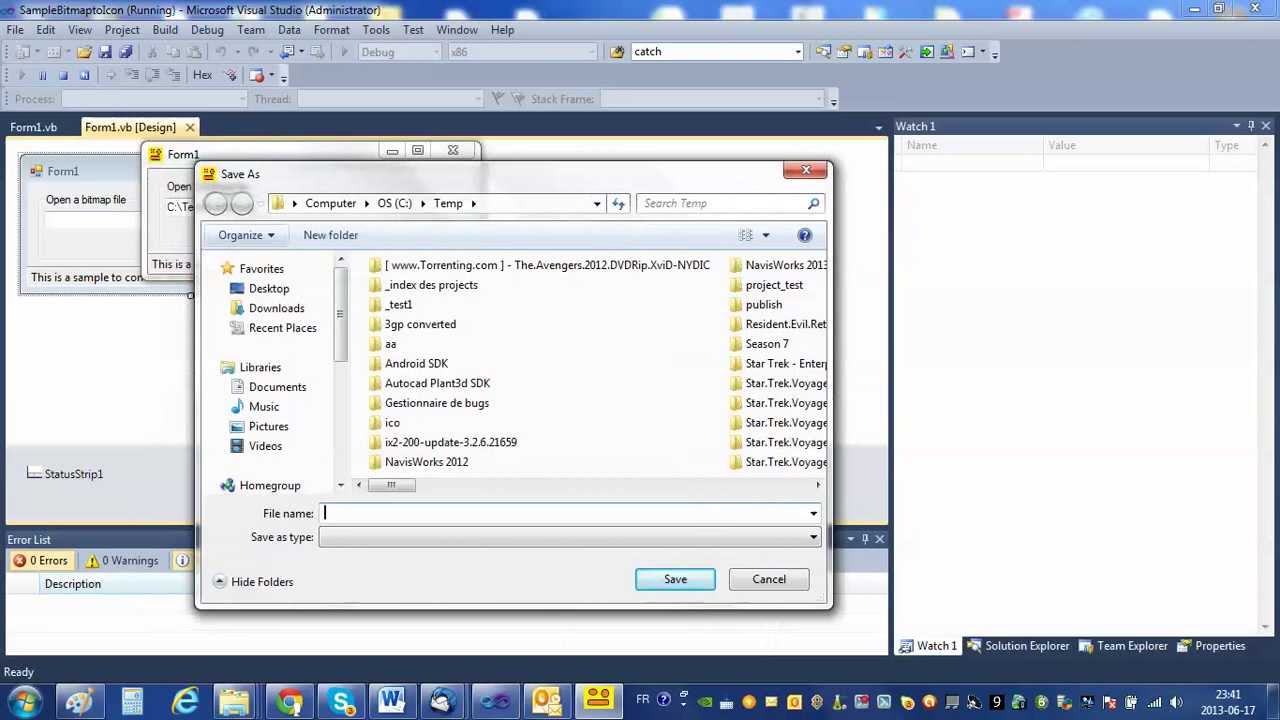Open the Debug menu
This screenshot has width=1280, height=720.
(207, 29)
